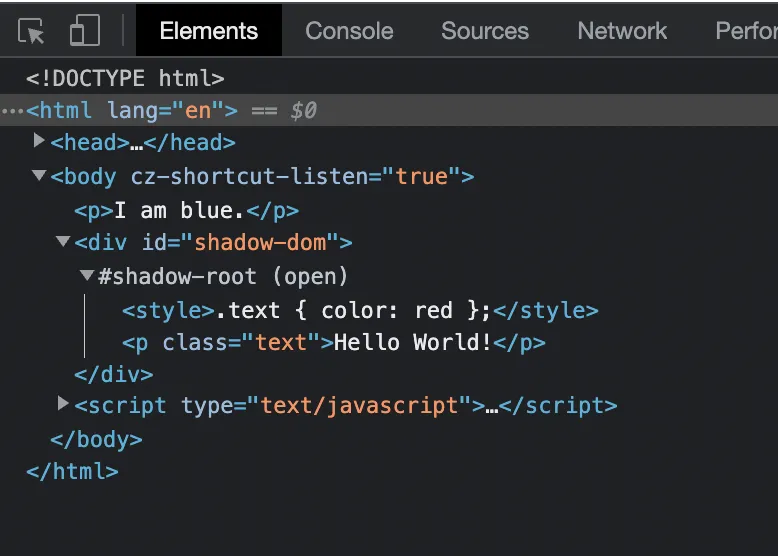Click the "en" lang attribute value
Screen dimensions: 778x556
tap(198, 111)
